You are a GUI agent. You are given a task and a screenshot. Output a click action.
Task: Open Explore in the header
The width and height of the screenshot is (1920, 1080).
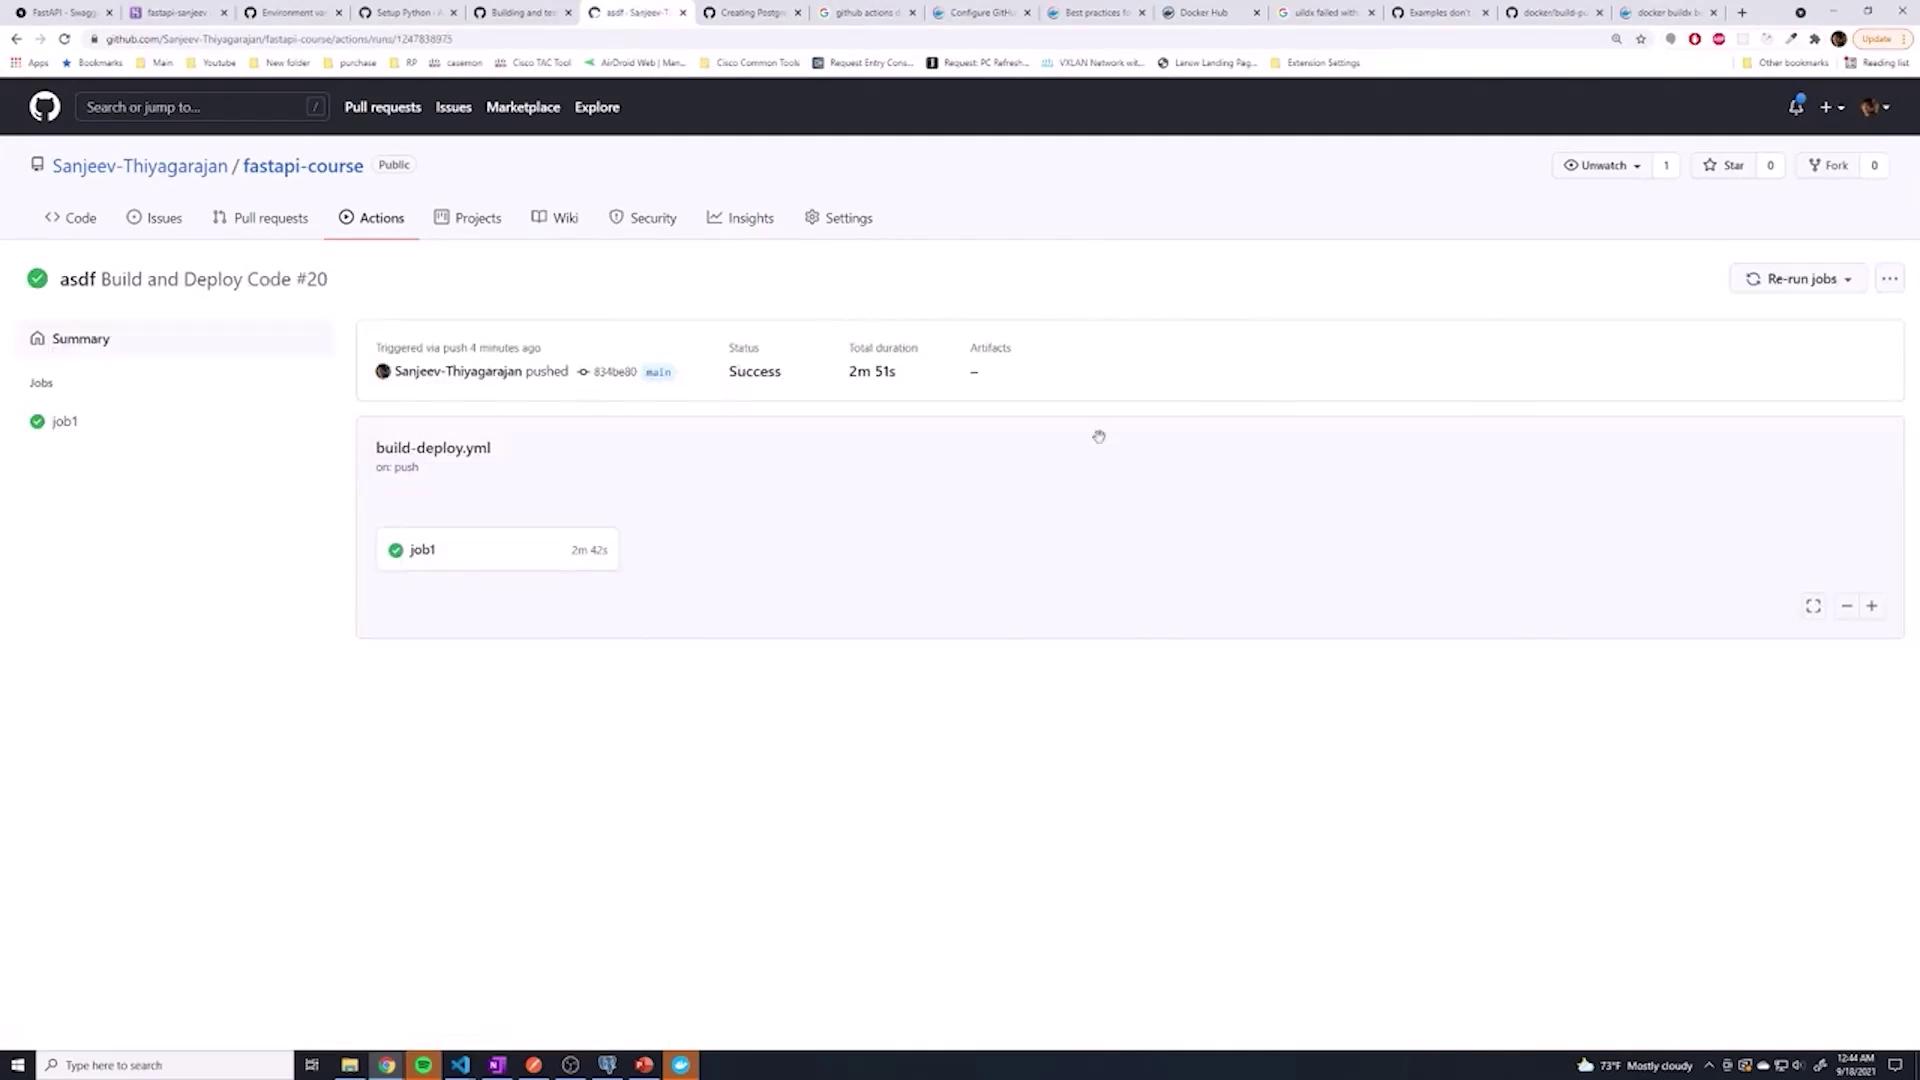pyautogui.click(x=597, y=107)
